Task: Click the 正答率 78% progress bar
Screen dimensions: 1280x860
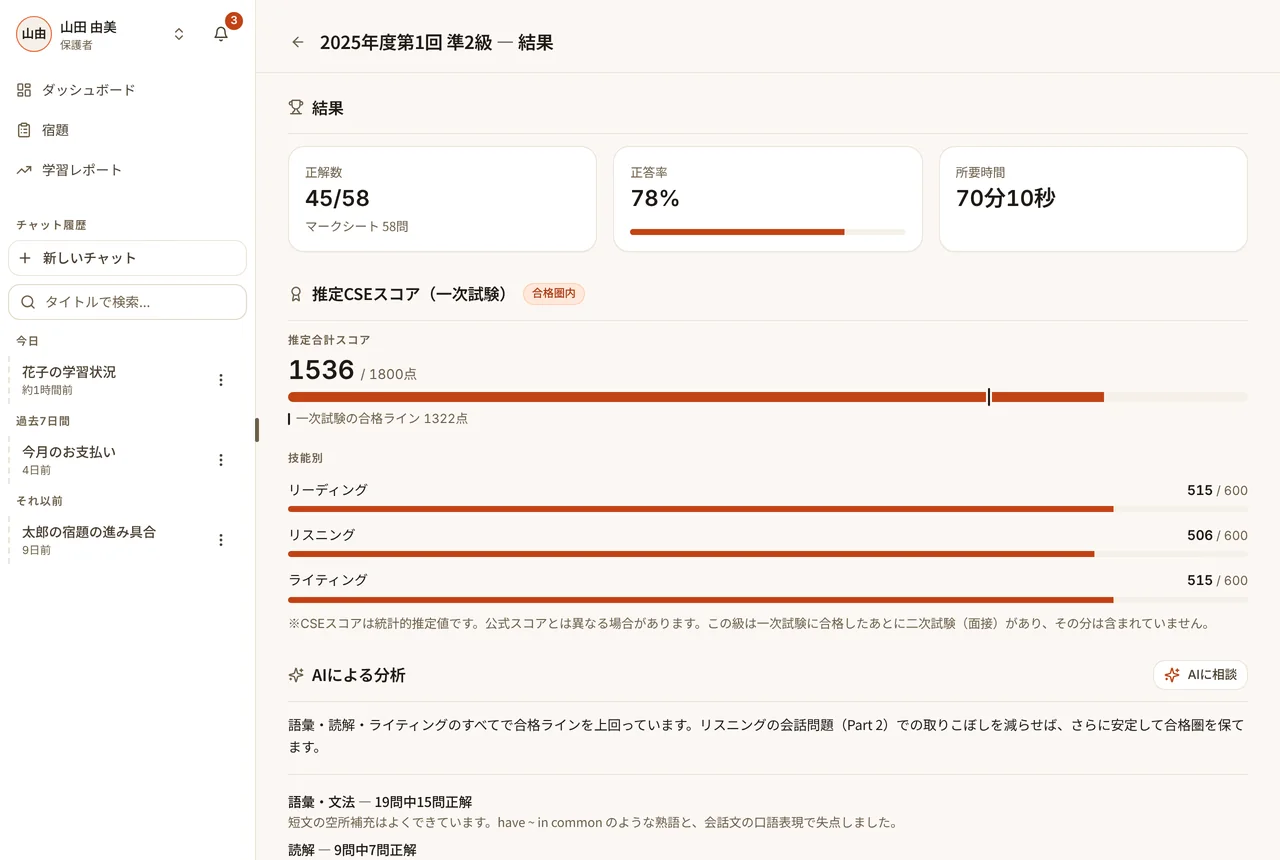Action: pyautogui.click(x=768, y=232)
